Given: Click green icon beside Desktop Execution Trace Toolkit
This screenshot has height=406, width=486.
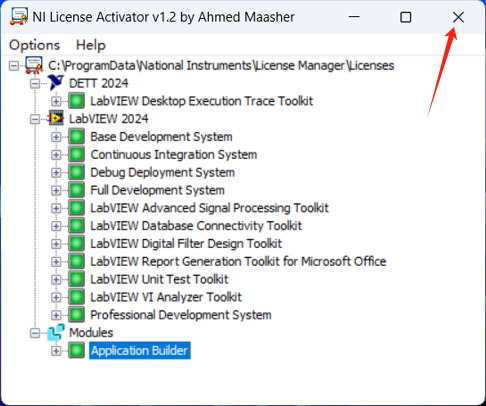Looking at the screenshot, I should (76, 101).
